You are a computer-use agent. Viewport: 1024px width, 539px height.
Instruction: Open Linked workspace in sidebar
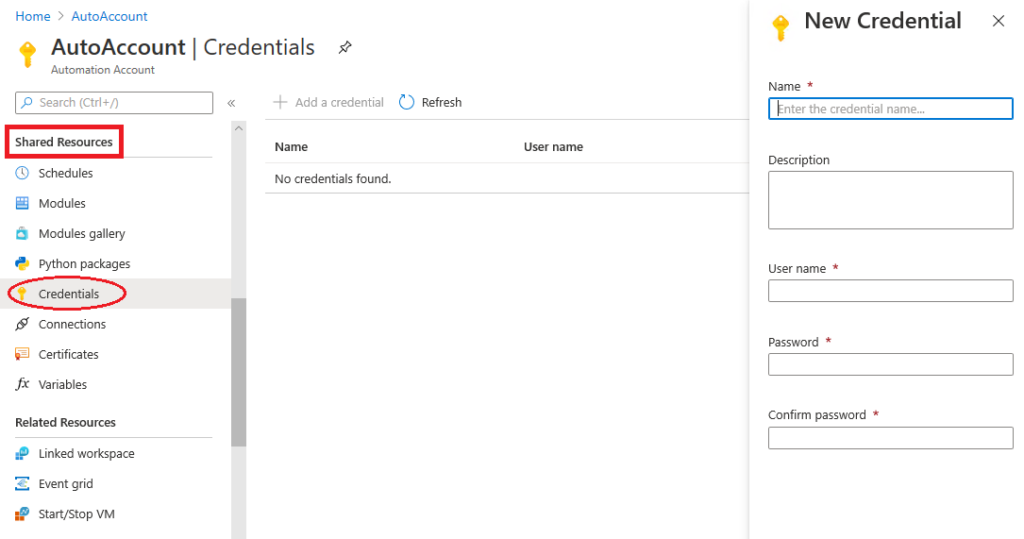tap(86, 453)
